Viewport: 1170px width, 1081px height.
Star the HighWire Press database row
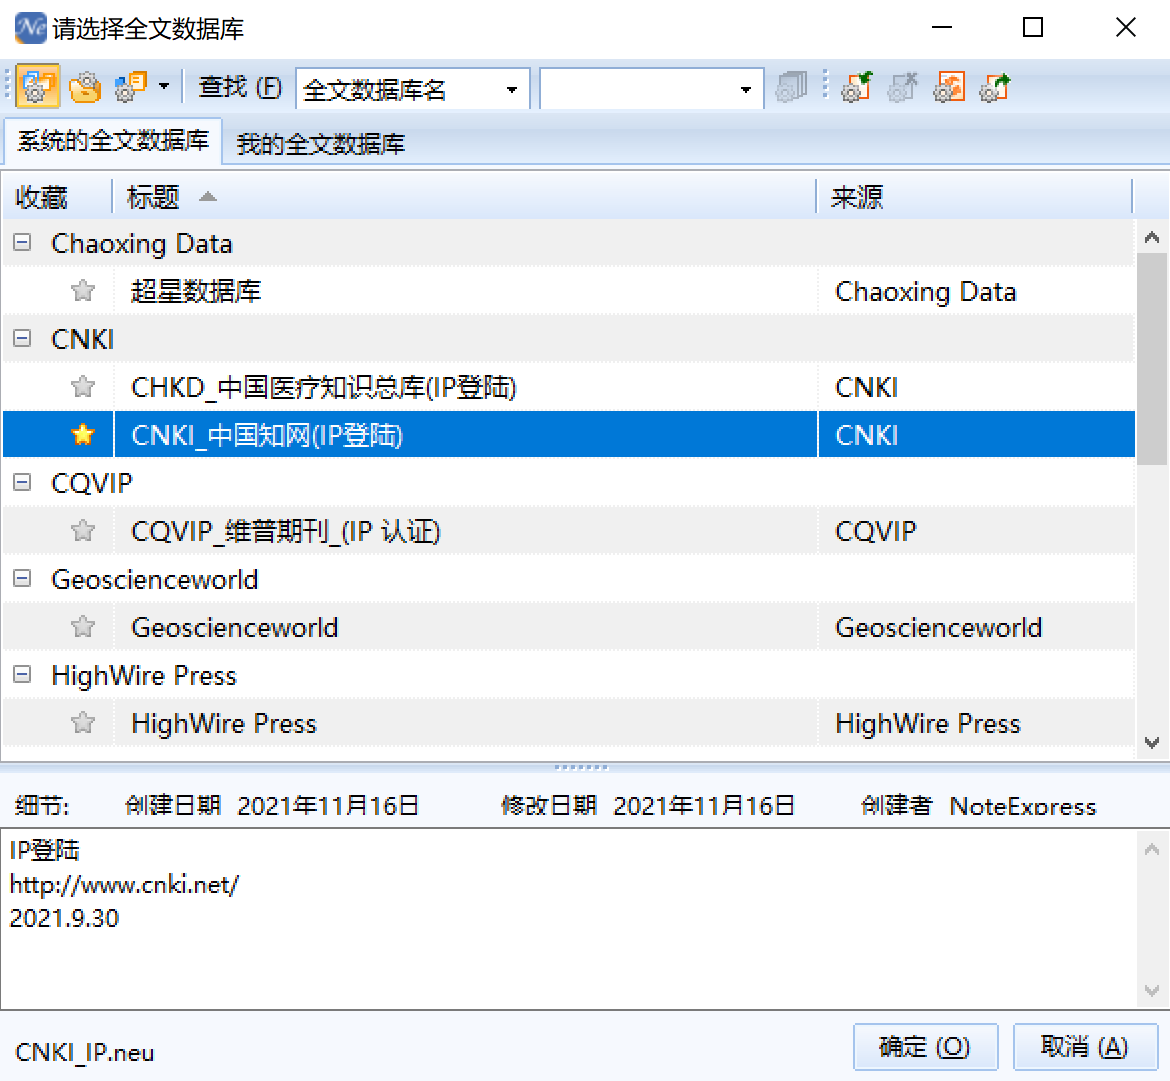[x=83, y=724]
